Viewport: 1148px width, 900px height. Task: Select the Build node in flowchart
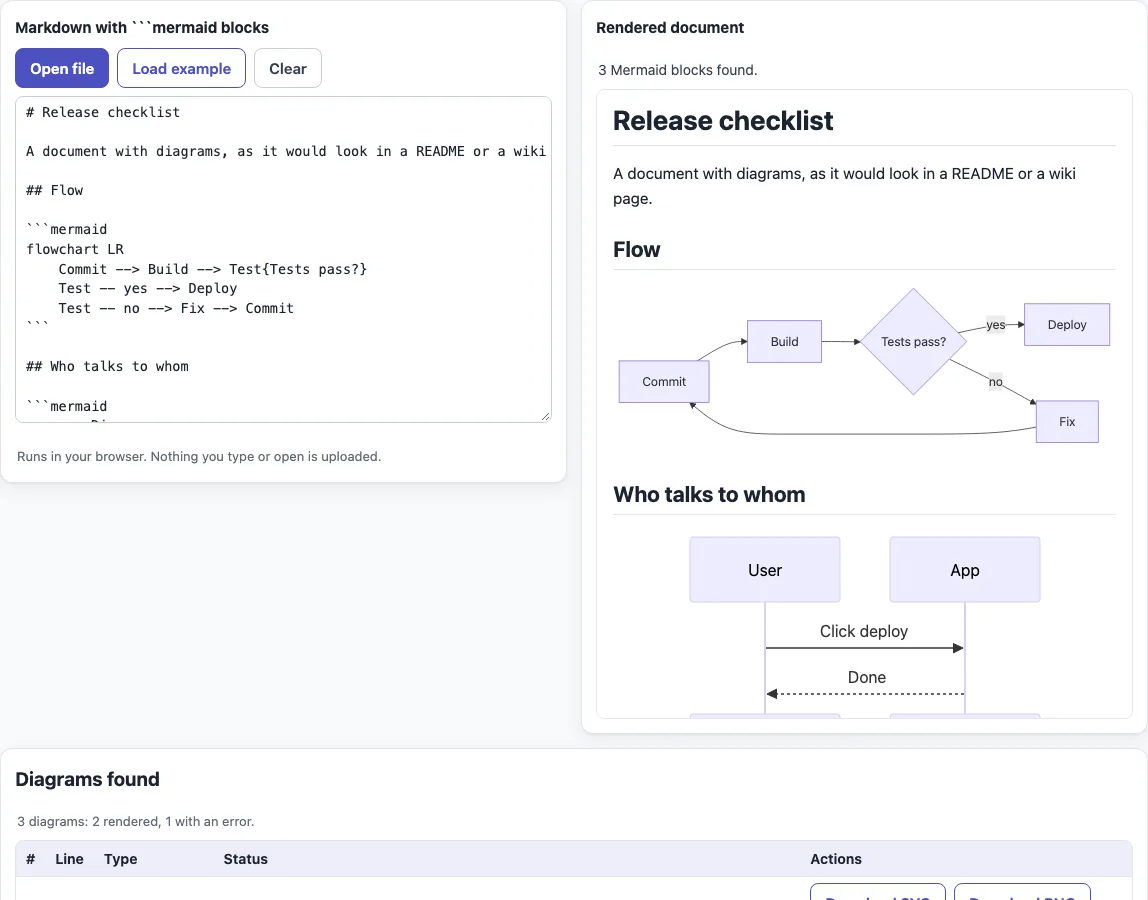784,341
